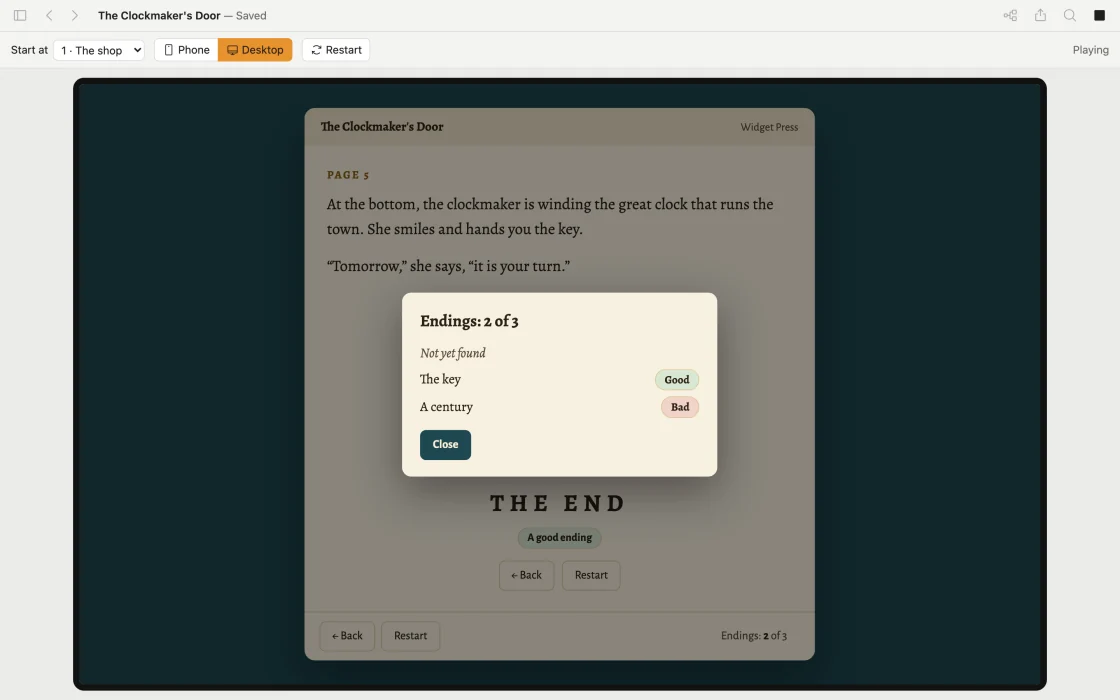Click the paragraph beginning 'At the bottom'
1120x700 pixels.
(550, 216)
